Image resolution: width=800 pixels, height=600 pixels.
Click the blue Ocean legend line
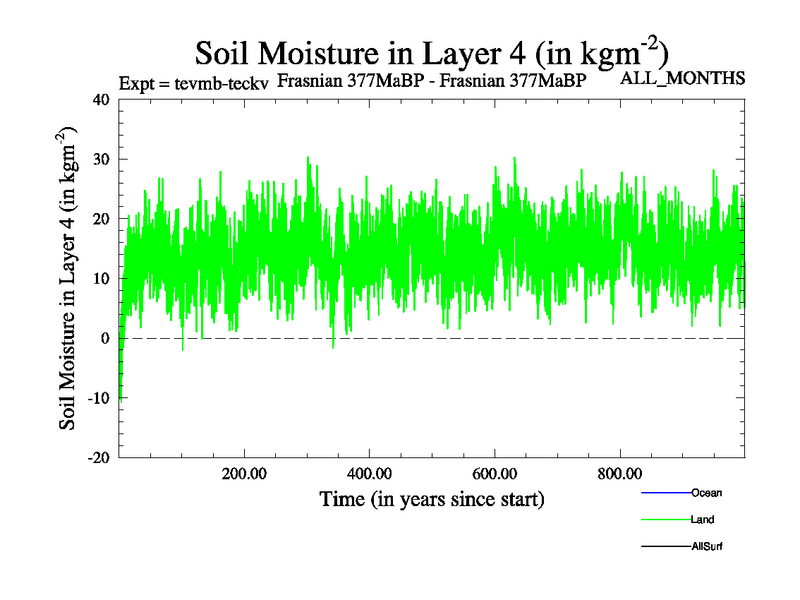point(665,493)
